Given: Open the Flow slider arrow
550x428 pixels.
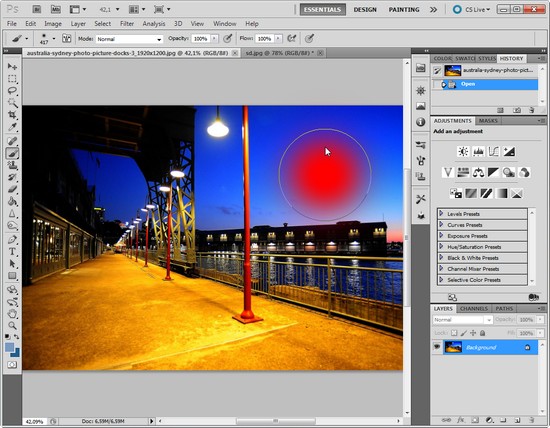Looking at the screenshot, I should 278,38.
